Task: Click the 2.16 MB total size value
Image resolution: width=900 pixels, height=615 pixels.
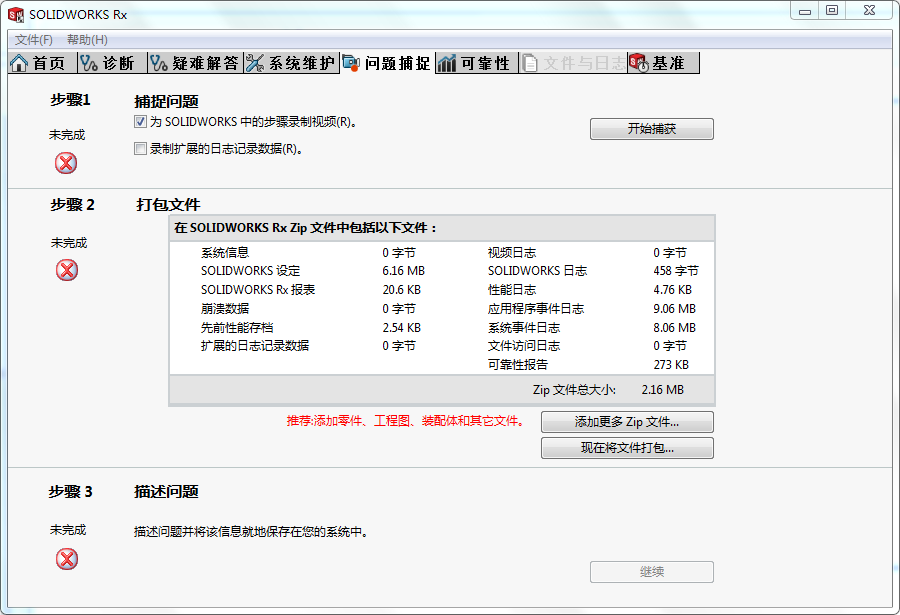Action: (x=662, y=390)
